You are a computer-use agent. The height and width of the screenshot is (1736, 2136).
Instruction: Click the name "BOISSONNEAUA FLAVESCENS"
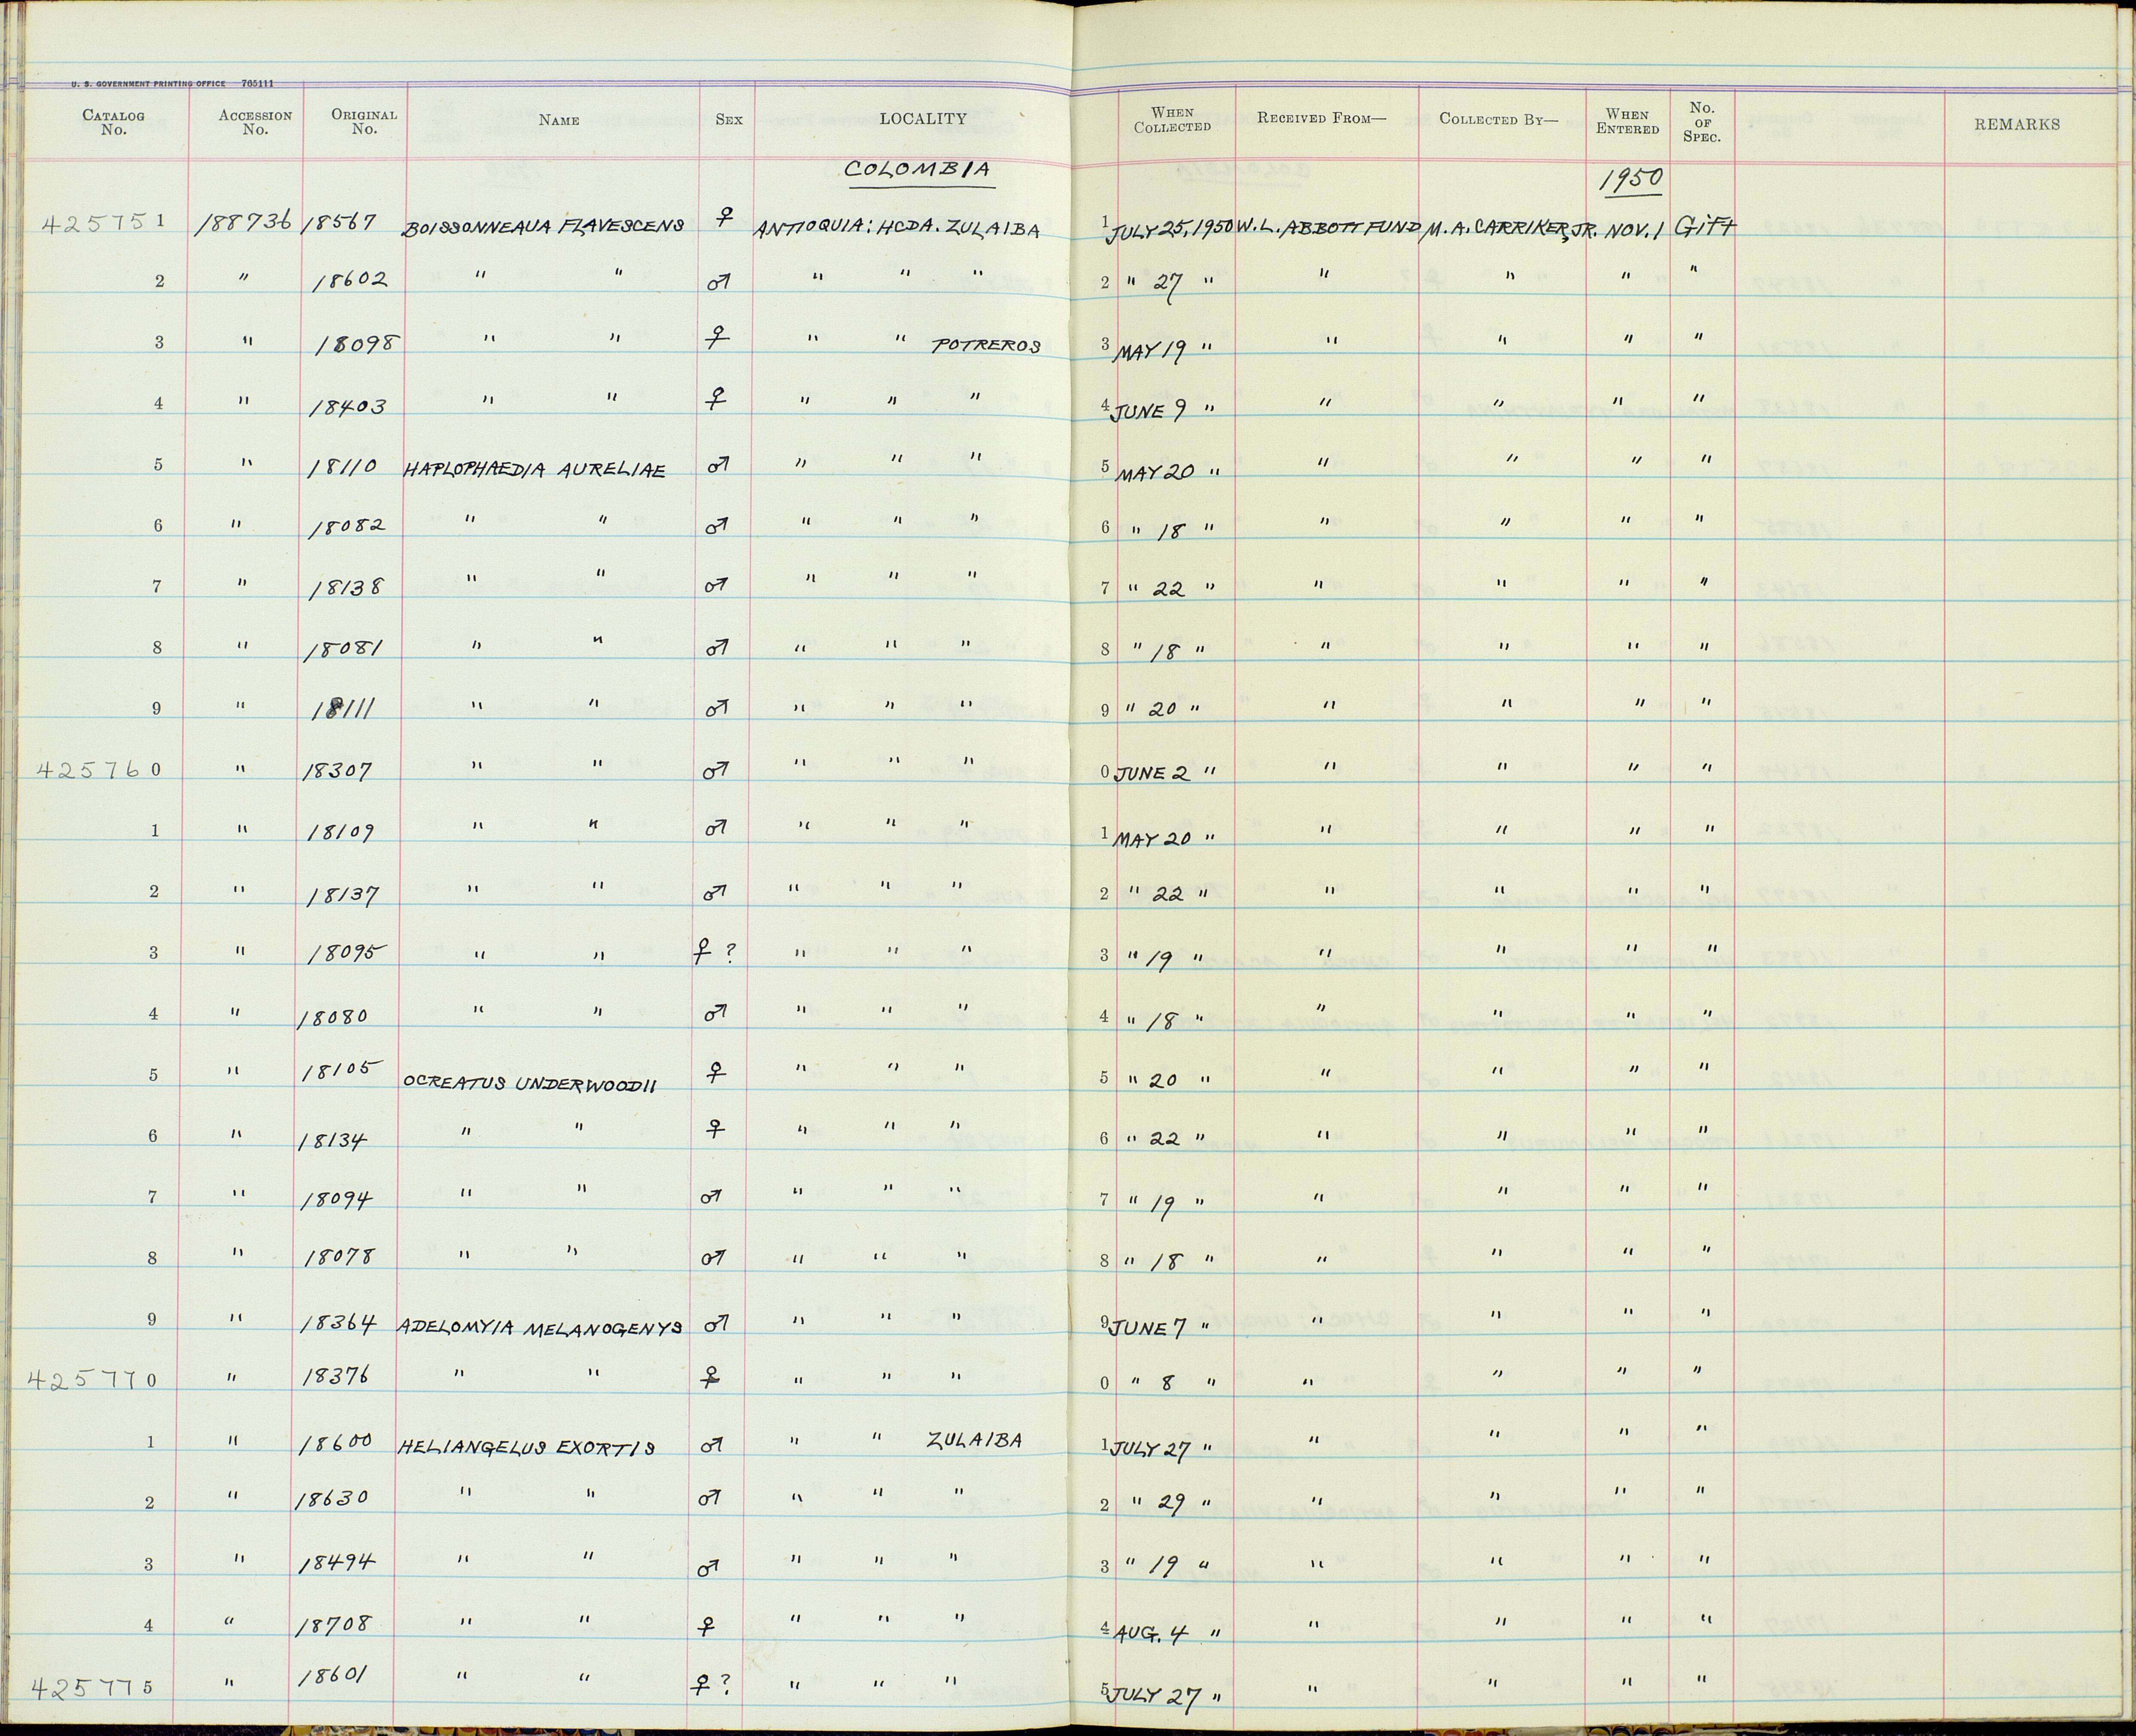click(x=543, y=227)
